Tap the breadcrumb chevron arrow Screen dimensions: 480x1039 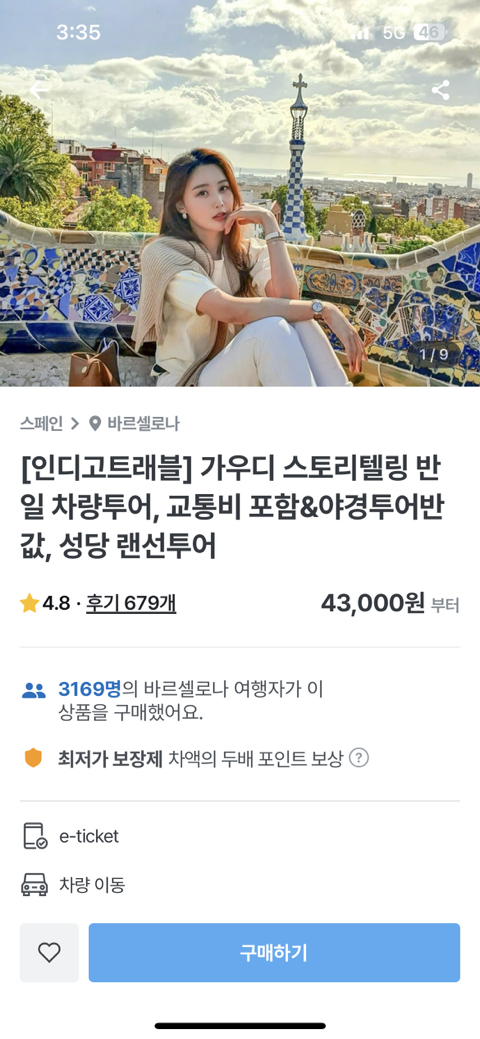click(x=75, y=423)
